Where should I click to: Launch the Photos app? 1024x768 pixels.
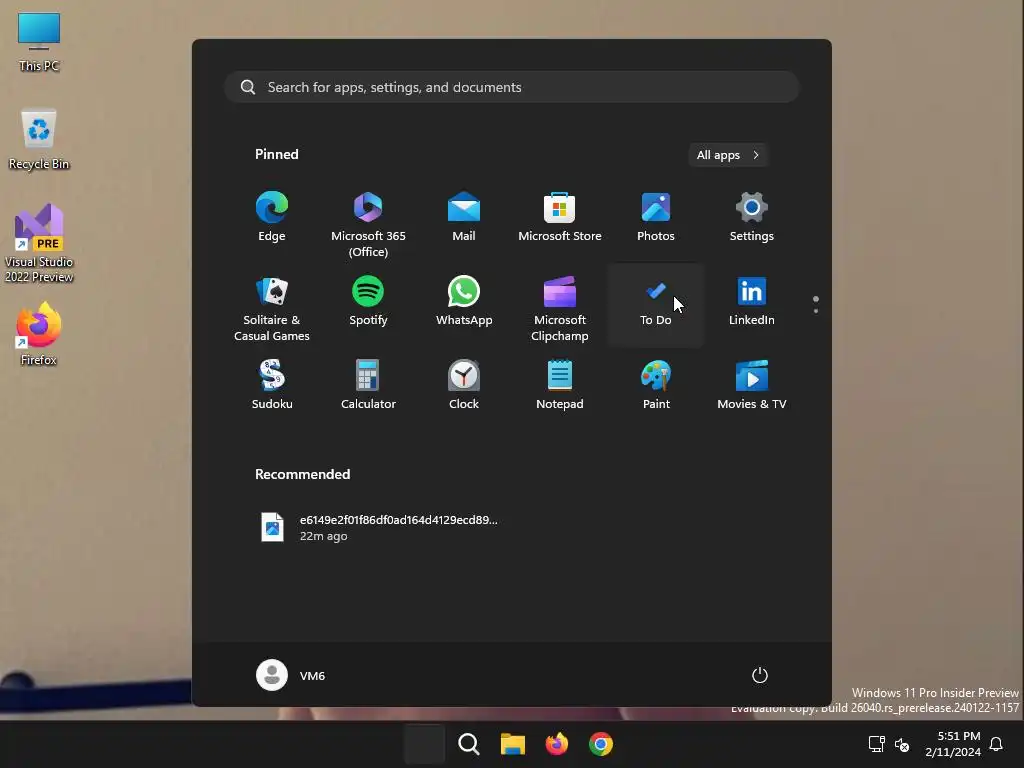click(x=656, y=217)
